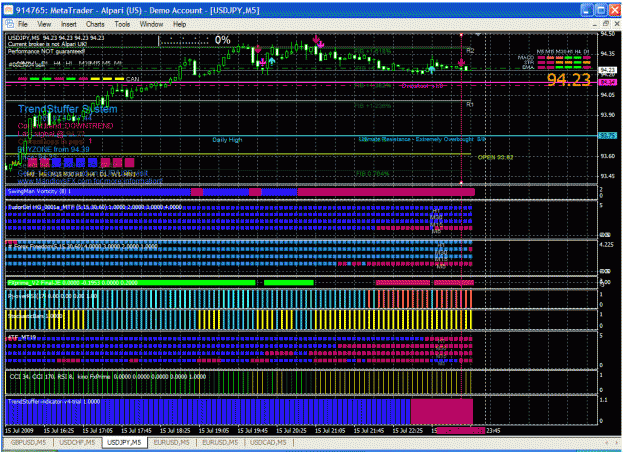Viewport: 625px width, 452px height.
Task: Click the 94.35 price scale label
Action: click(608, 53)
